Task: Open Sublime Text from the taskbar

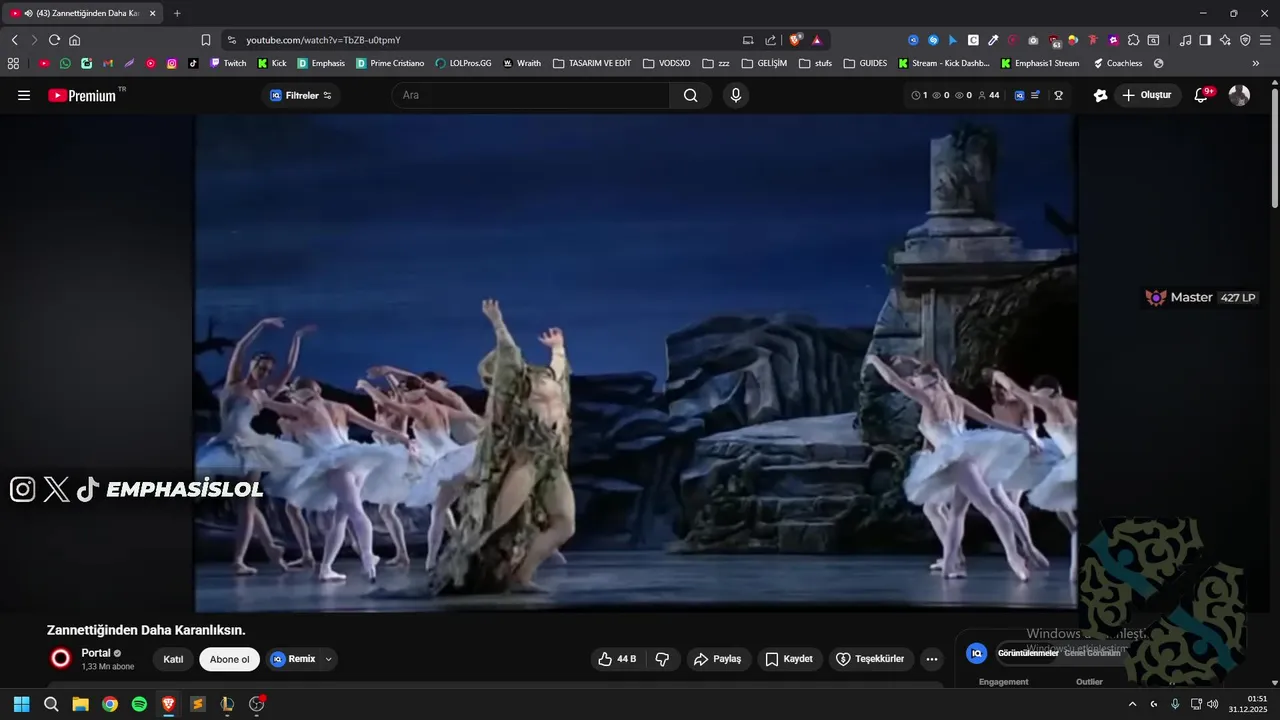Action: coord(198,704)
